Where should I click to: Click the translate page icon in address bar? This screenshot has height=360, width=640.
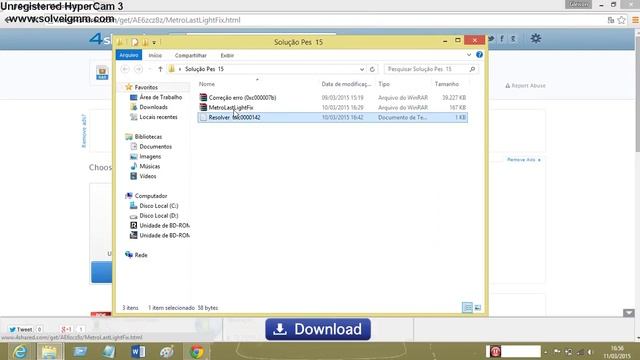611,20
